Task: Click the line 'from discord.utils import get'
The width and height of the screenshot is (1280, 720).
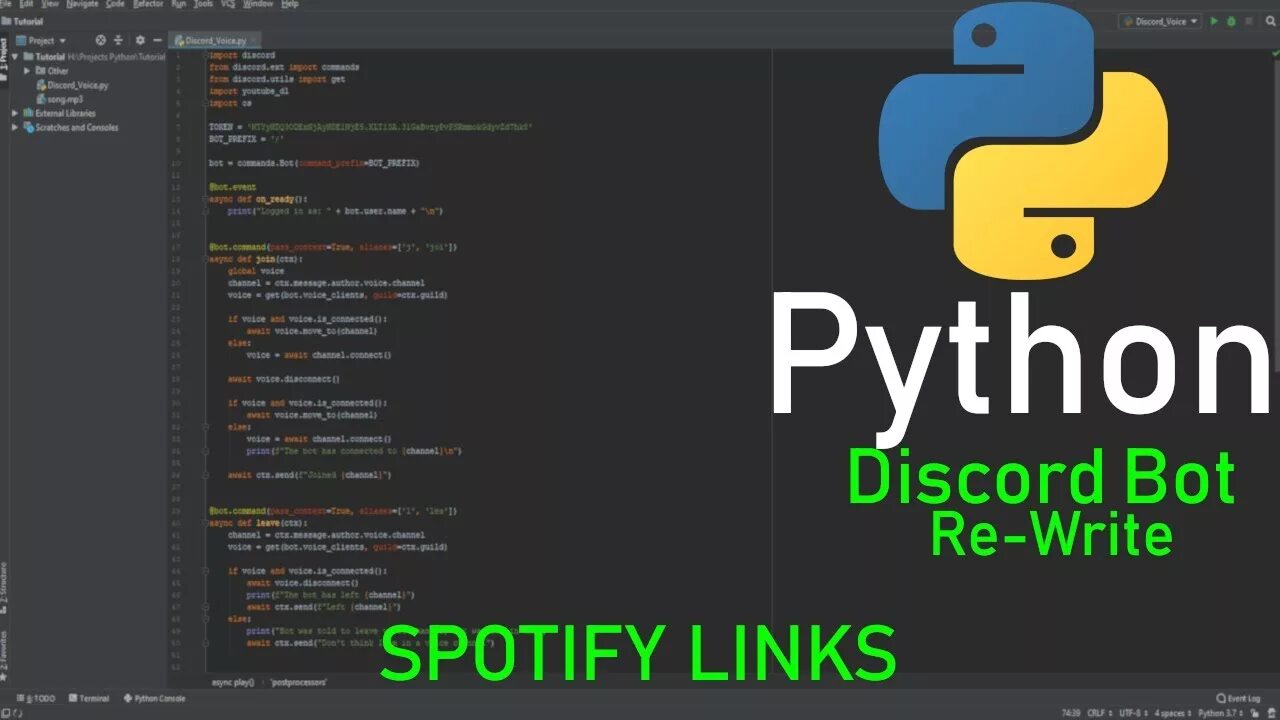Action: tap(277, 79)
